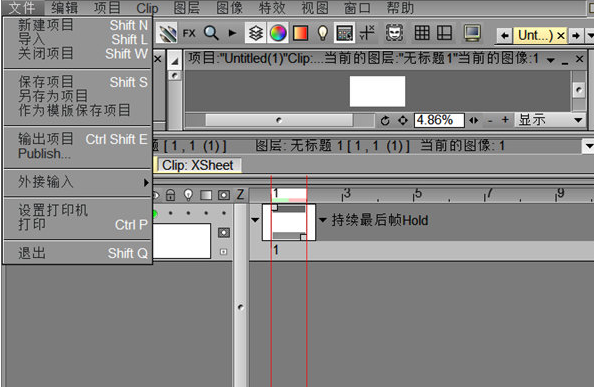Toggle the grid display icon
Viewport: 594px width, 387px height.
pyautogui.click(x=422, y=33)
